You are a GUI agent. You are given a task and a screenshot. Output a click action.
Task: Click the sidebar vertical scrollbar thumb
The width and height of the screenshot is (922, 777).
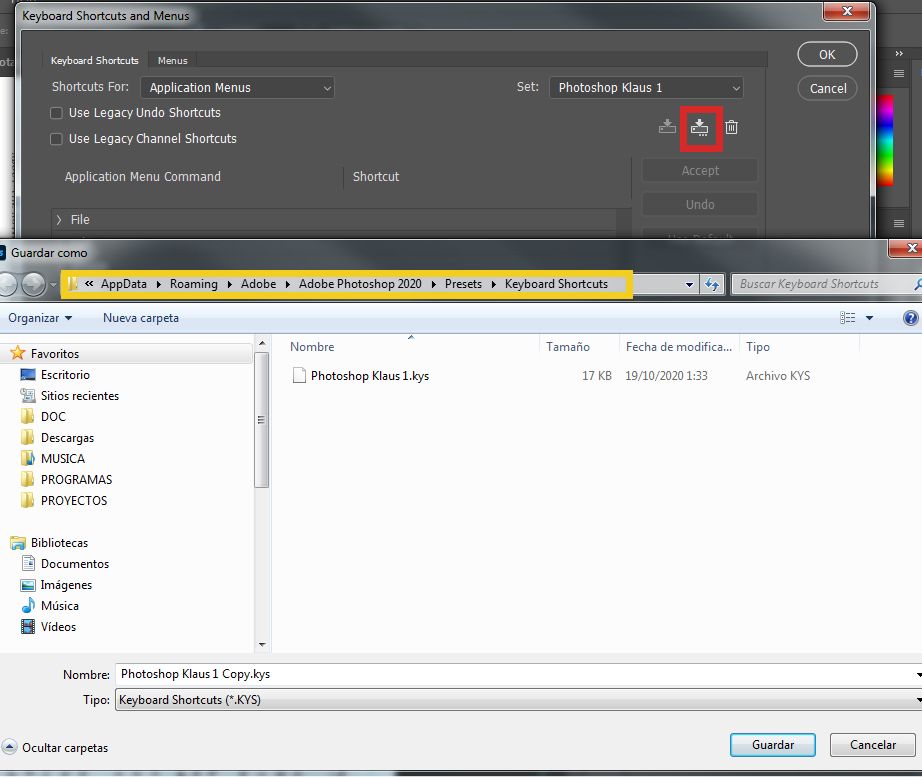[x=262, y=420]
